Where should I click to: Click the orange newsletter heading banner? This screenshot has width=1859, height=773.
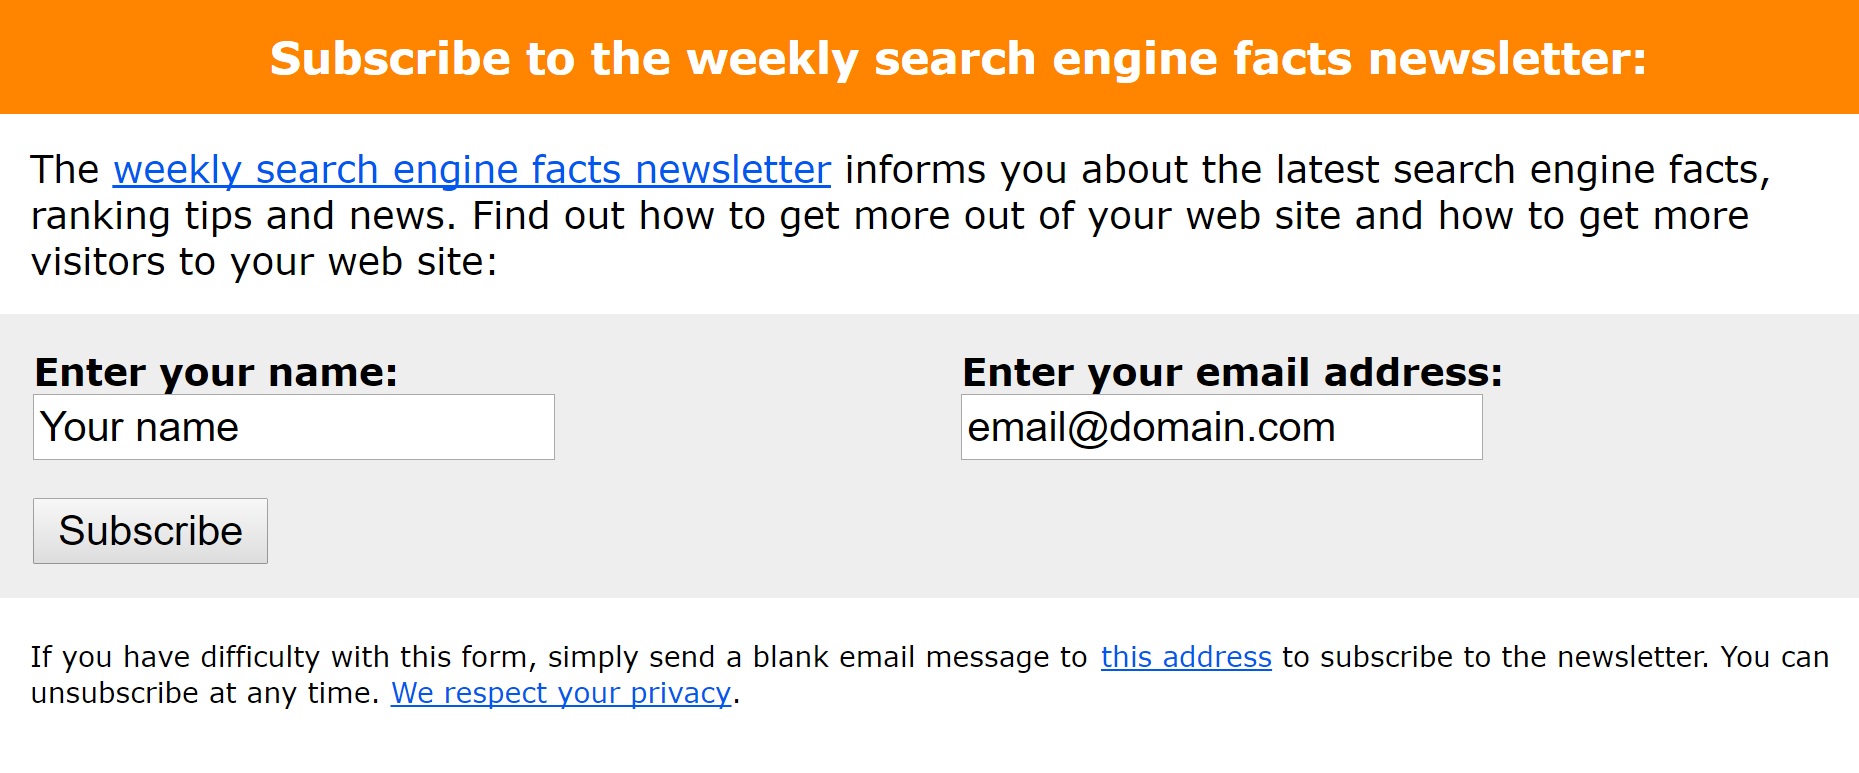coord(929,57)
